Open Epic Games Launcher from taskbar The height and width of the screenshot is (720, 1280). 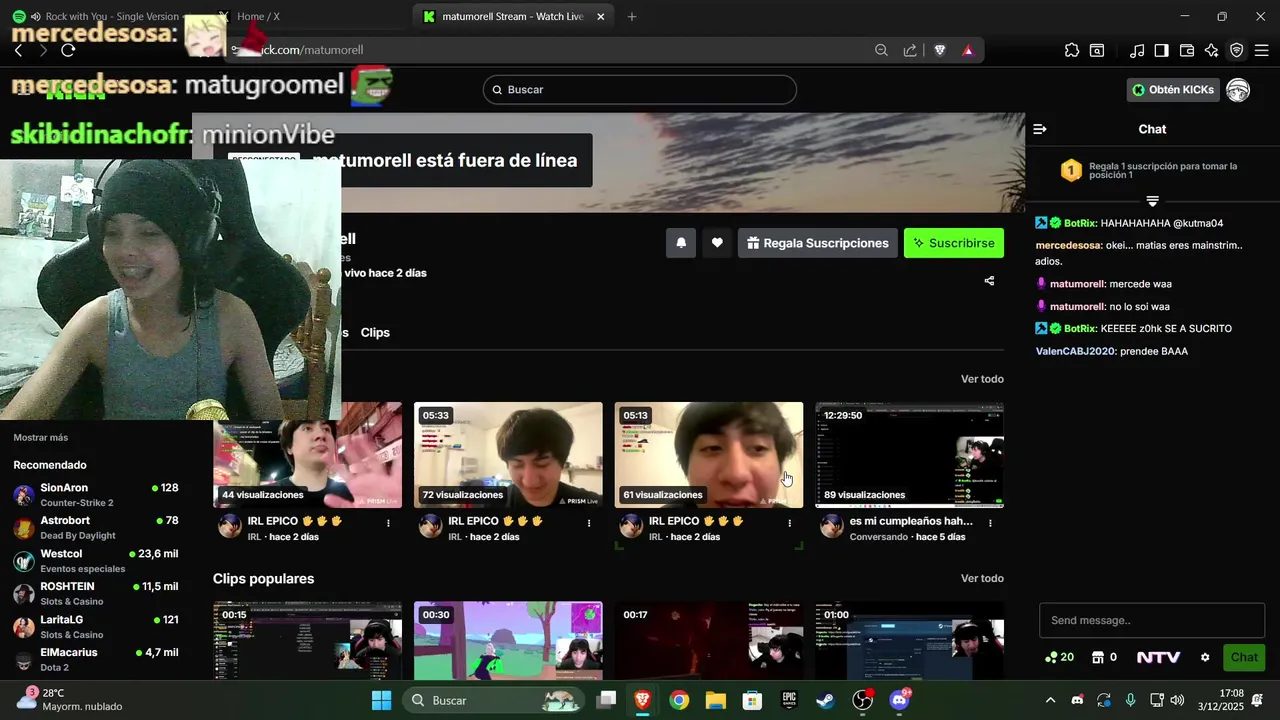[789, 700]
